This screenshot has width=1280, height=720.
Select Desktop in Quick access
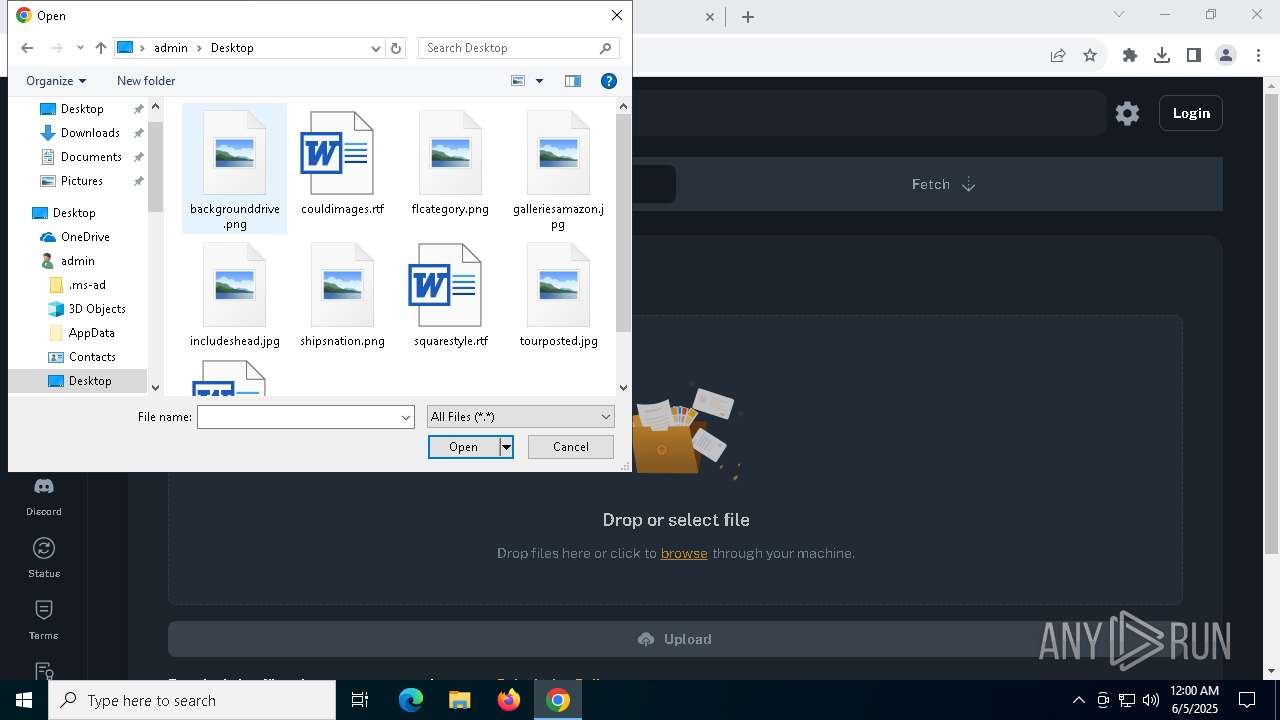point(82,109)
